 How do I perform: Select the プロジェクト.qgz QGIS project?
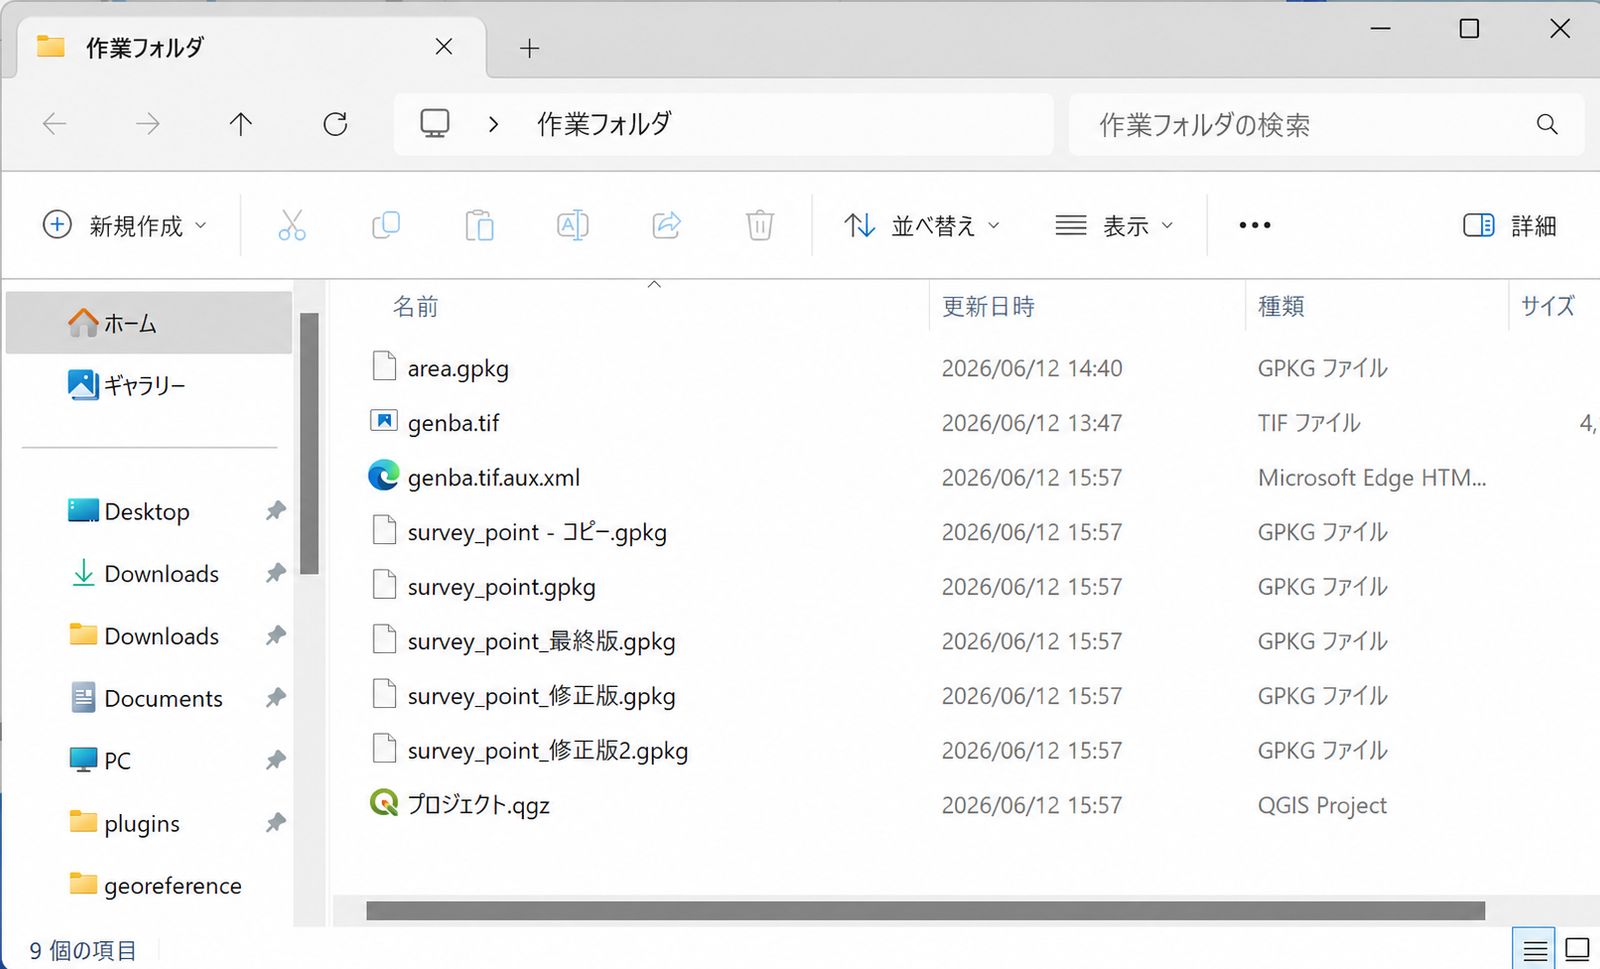pos(478,805)
